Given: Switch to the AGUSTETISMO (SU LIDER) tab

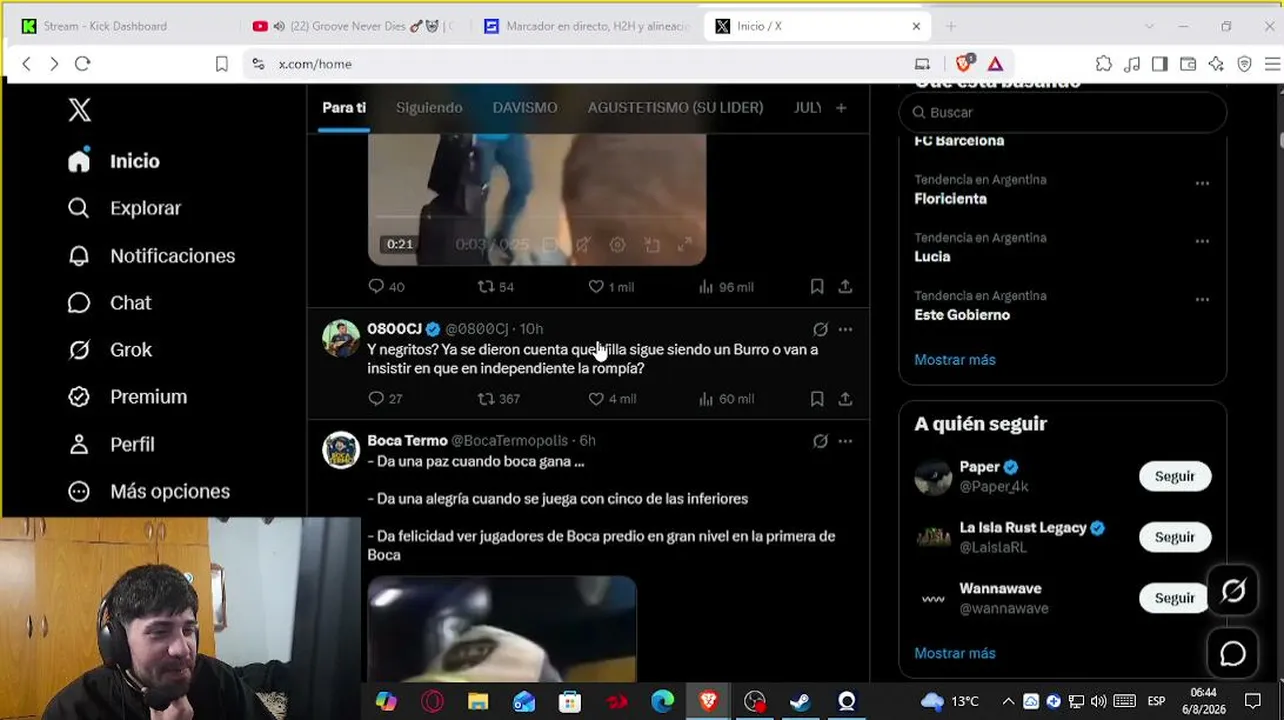Looking at the screenshot, I should tap(675, 108).
